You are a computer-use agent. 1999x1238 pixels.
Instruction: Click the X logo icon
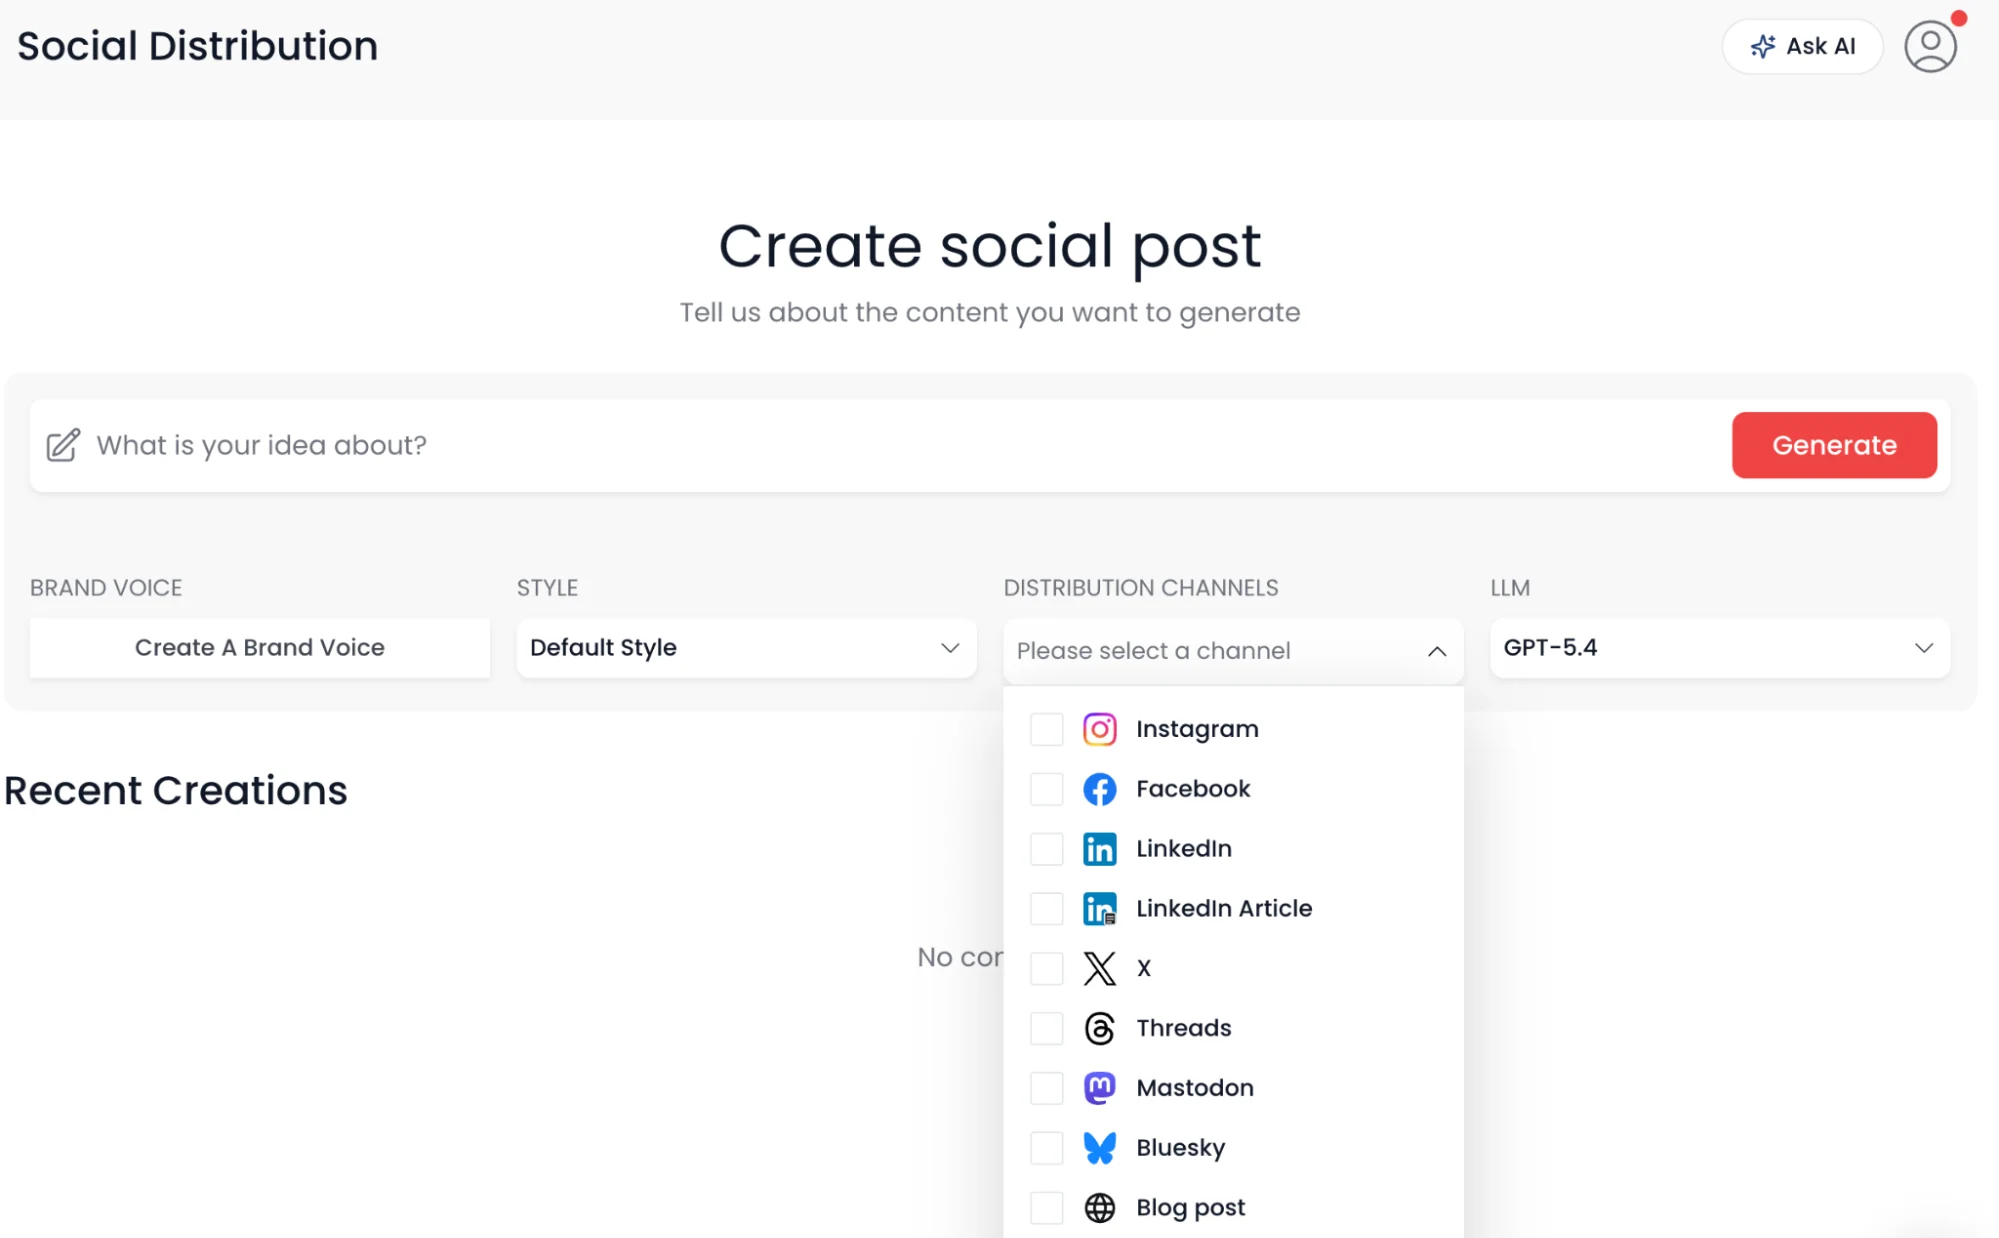[x=1099, y=968]
